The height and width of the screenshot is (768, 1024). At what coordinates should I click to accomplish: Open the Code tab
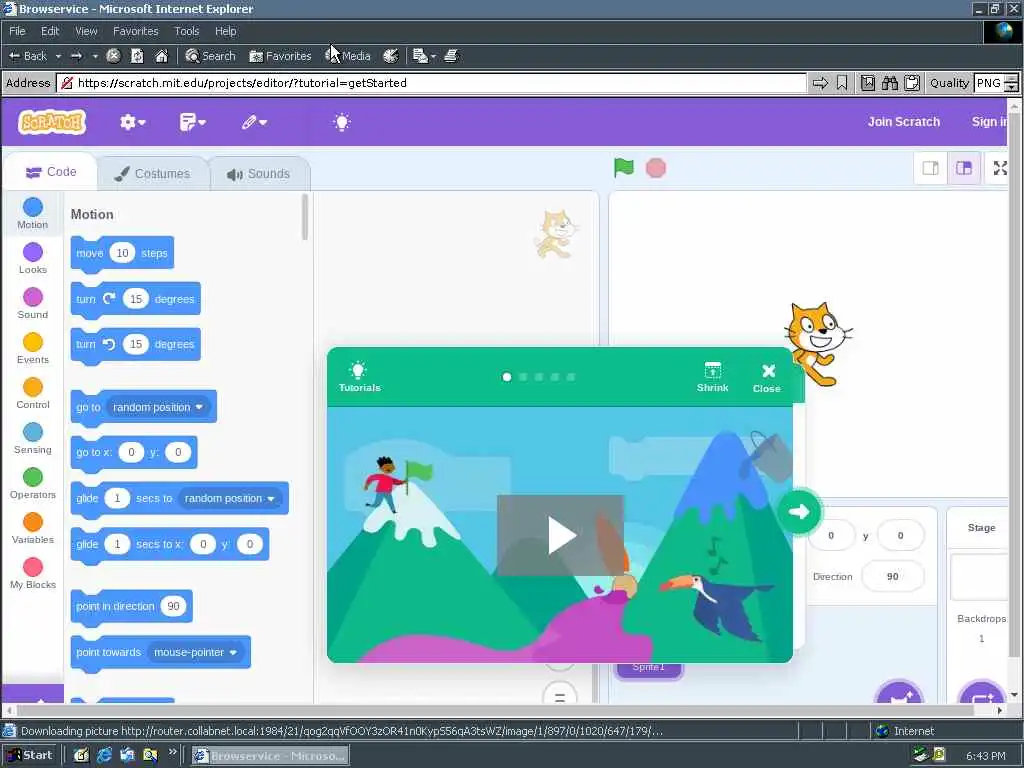coord(51,172)
